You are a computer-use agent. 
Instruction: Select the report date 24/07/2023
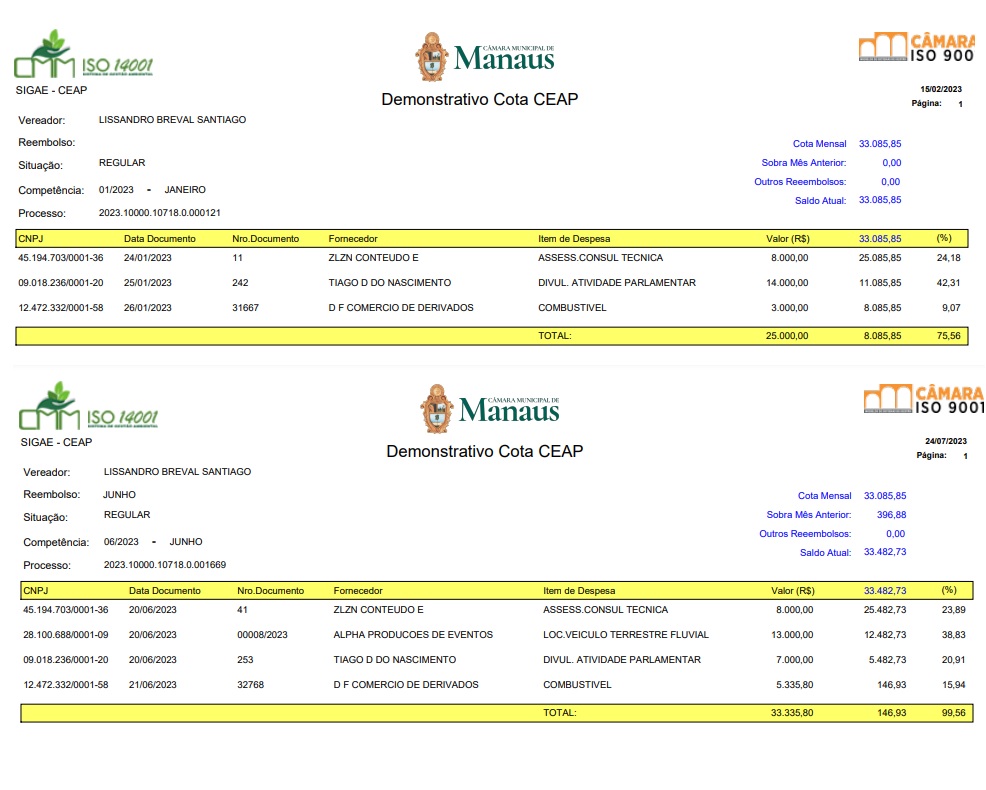tap(946, 442)
